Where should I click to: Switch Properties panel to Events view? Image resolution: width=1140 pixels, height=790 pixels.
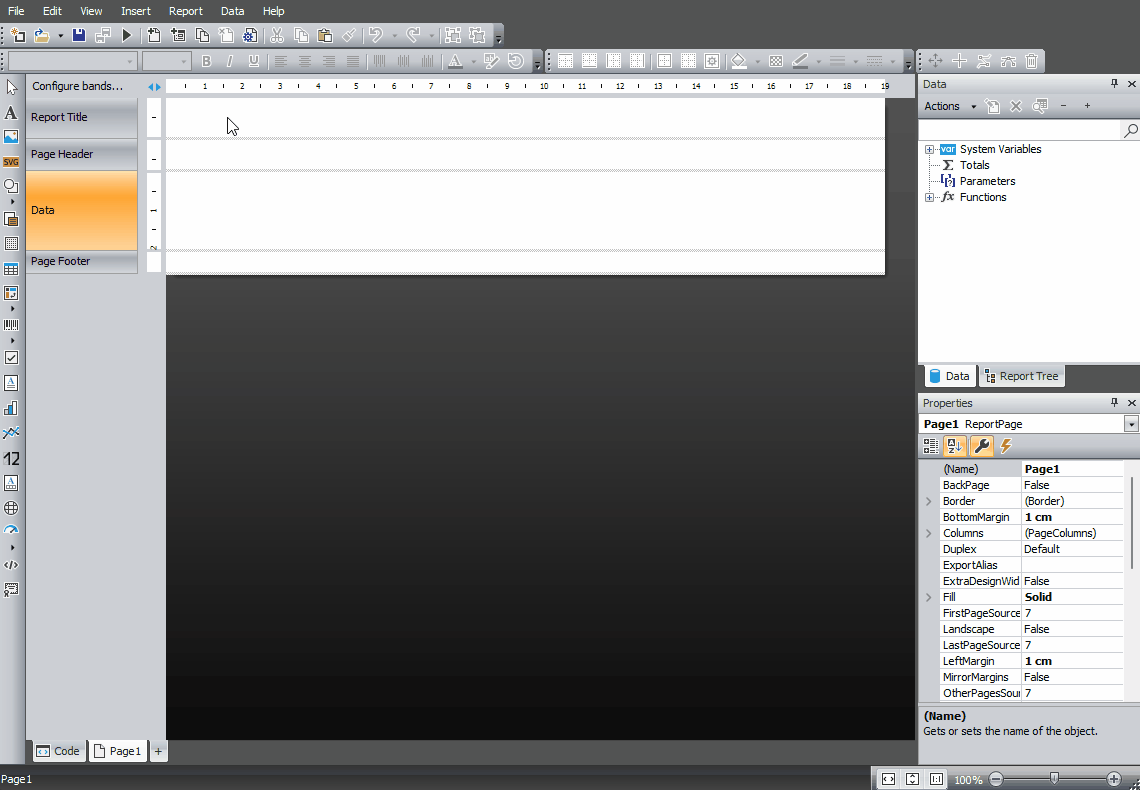pyautogui.click(x=1006, y=446)
